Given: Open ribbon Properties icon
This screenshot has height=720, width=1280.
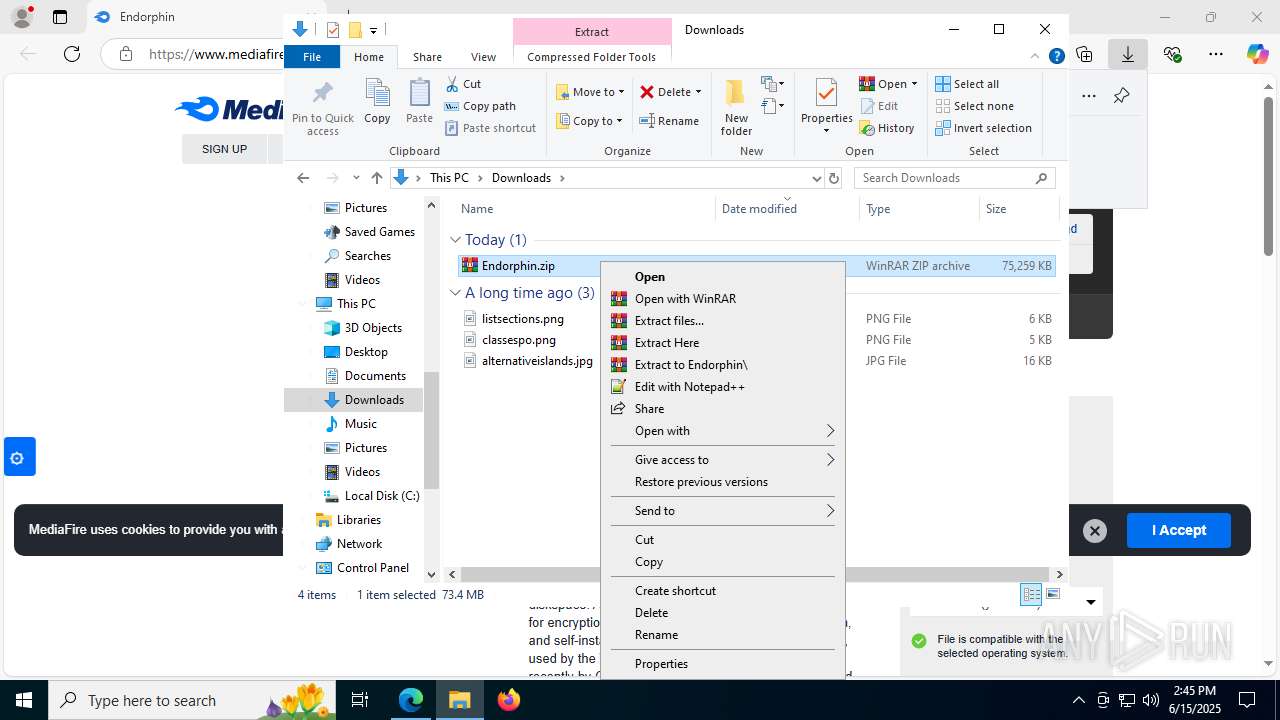Looking at the screenshot, I should tap(826, 100).
